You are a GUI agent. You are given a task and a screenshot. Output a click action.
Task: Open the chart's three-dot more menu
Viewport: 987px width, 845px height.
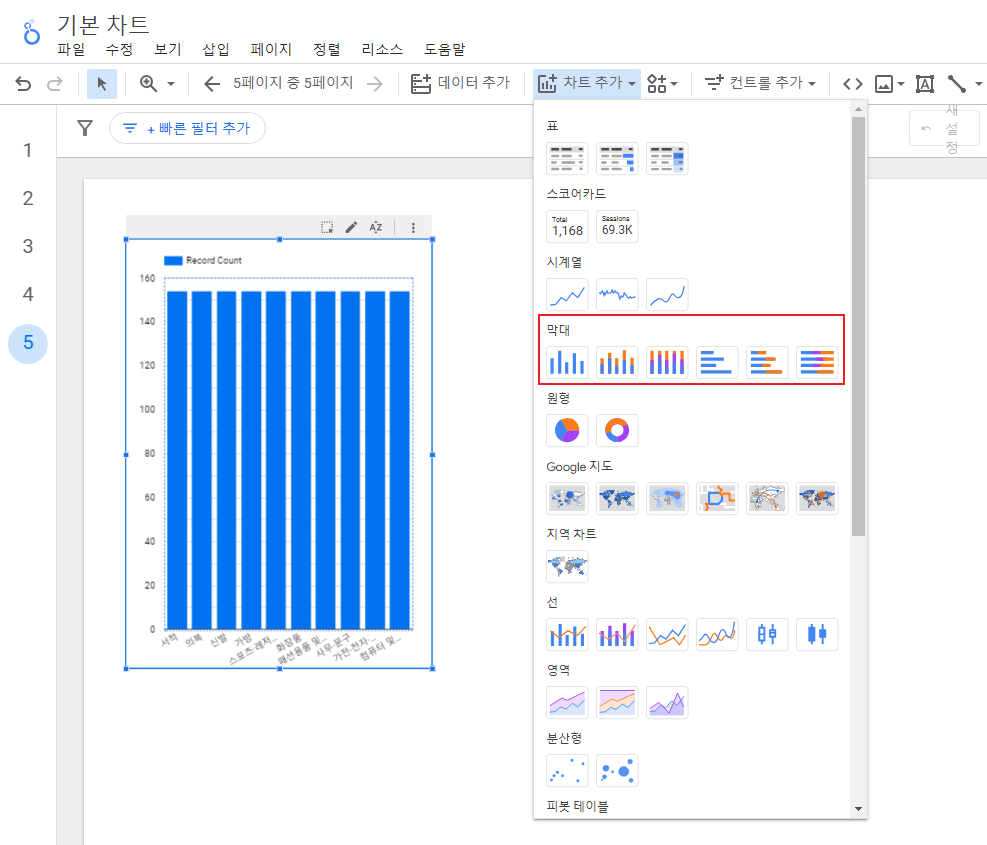413,227
